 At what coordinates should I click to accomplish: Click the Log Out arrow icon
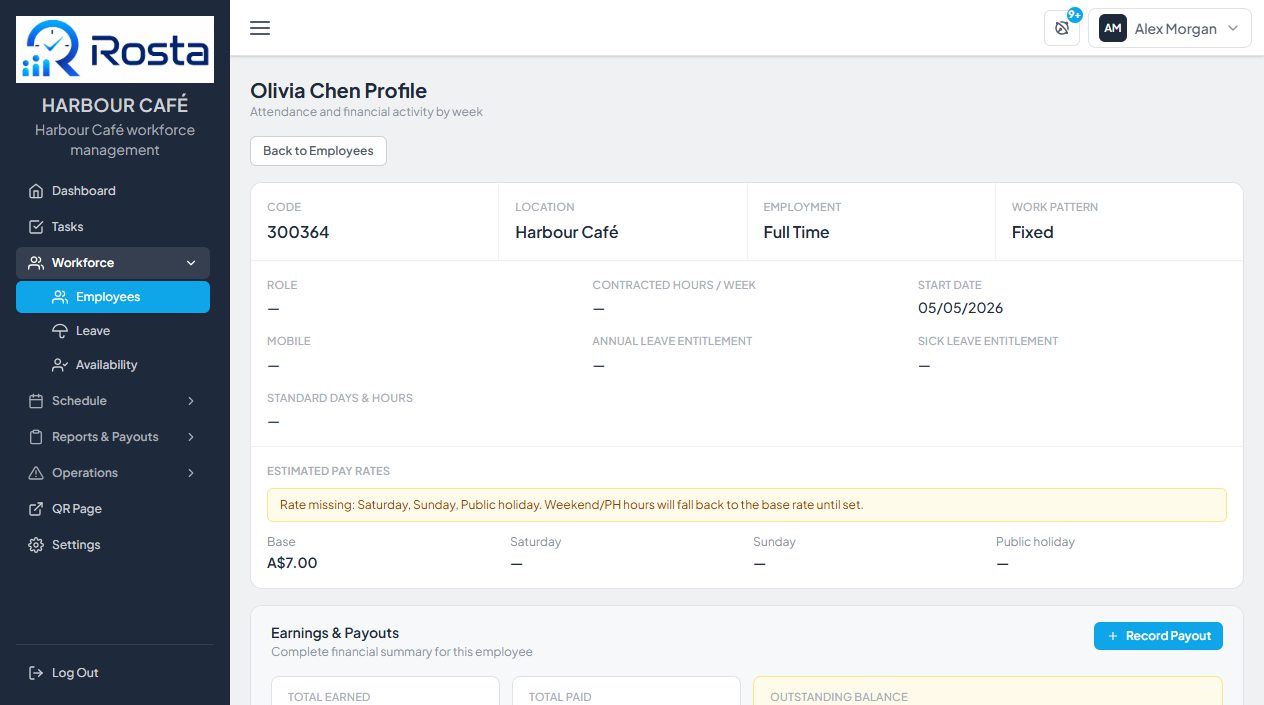(36, 673)
